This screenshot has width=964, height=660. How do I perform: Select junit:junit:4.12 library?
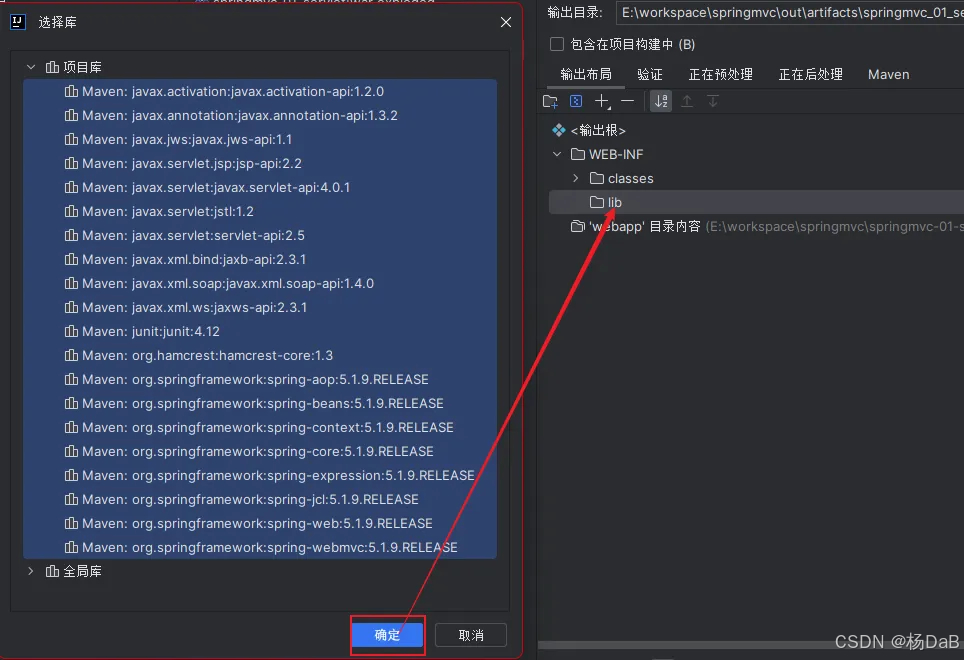(x=259, y=331)
